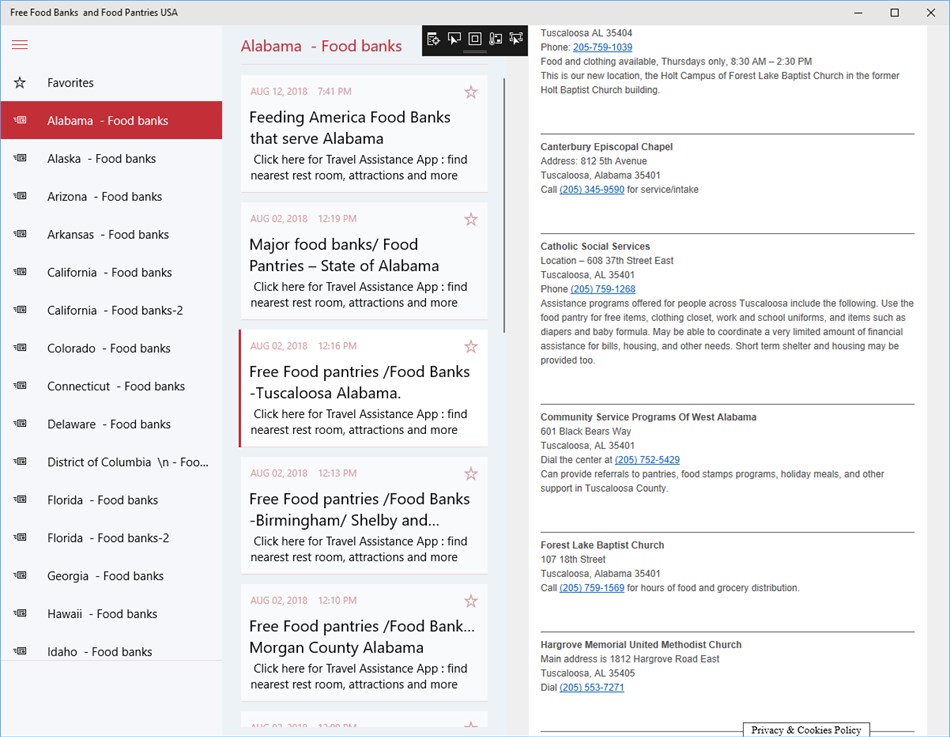The width and height of the screenshot is (950, 737).
Task: Click the Alabama - Food banks page heading
Action: coord(321,46)
